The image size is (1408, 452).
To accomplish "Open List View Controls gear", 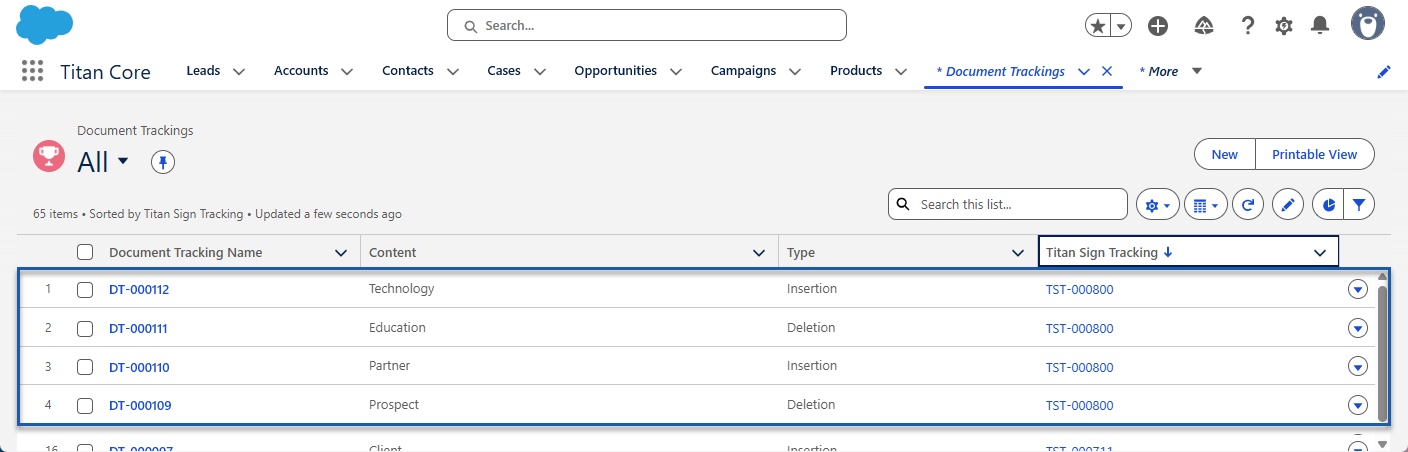I will click(x=1158, y=205).
